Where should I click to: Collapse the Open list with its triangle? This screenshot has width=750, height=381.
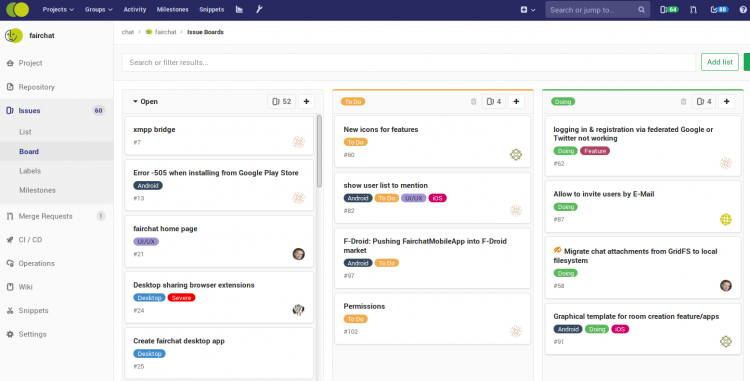[135, 101]
